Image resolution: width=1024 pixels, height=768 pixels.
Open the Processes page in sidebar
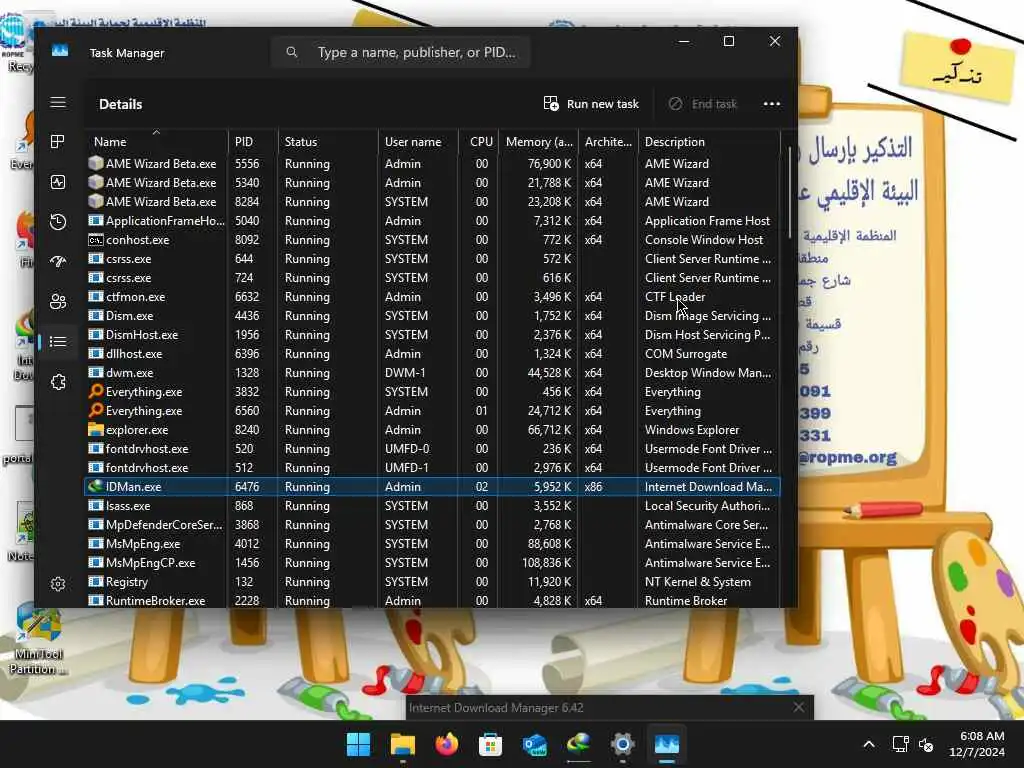tap(58, 142)
